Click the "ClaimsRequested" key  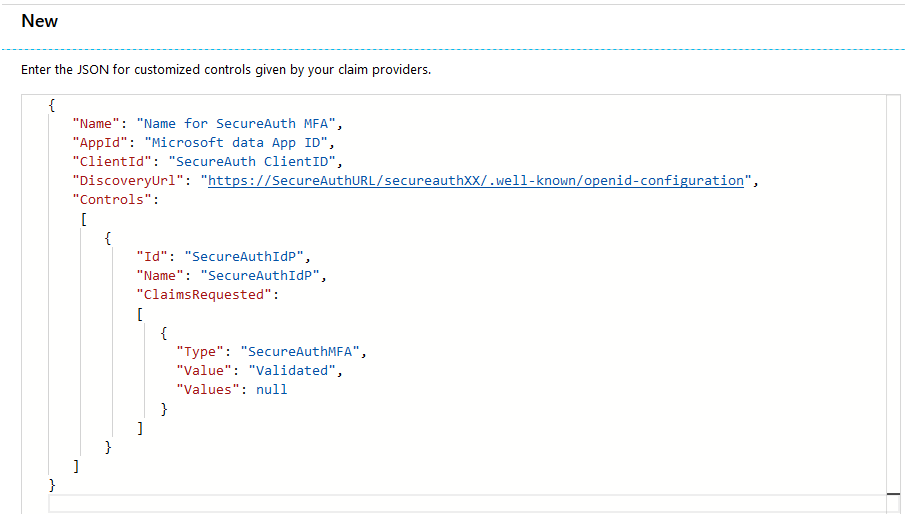coord(205,295)
